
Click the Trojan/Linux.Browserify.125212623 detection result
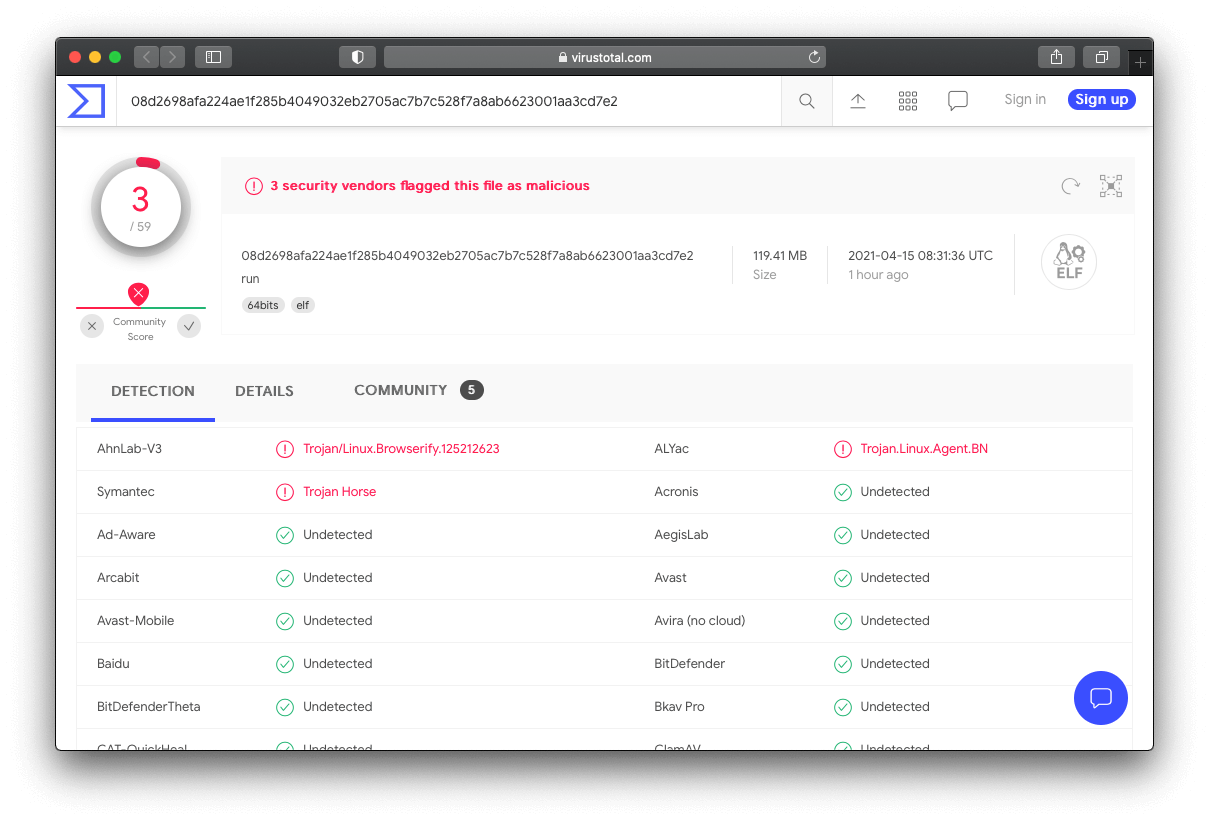click(x=401, y=449)
